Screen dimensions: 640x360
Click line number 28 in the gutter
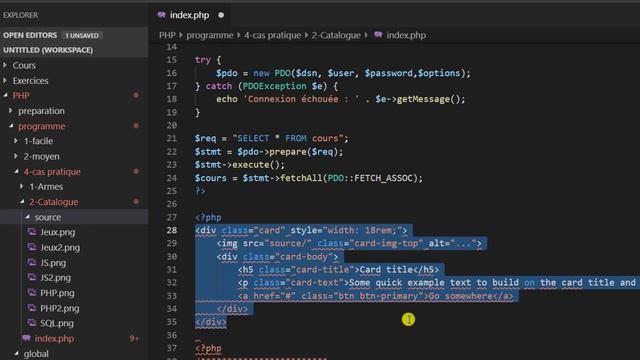tap(172, 230)
